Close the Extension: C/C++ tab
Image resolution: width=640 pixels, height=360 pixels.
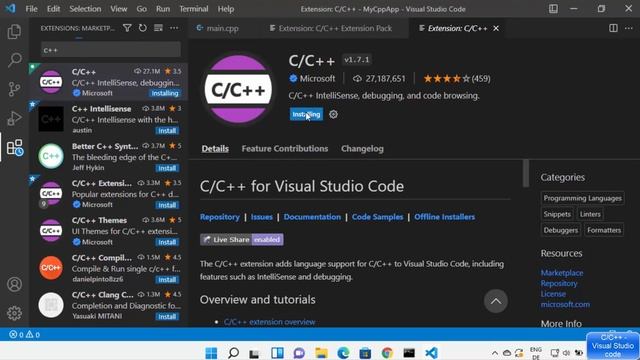496,28
